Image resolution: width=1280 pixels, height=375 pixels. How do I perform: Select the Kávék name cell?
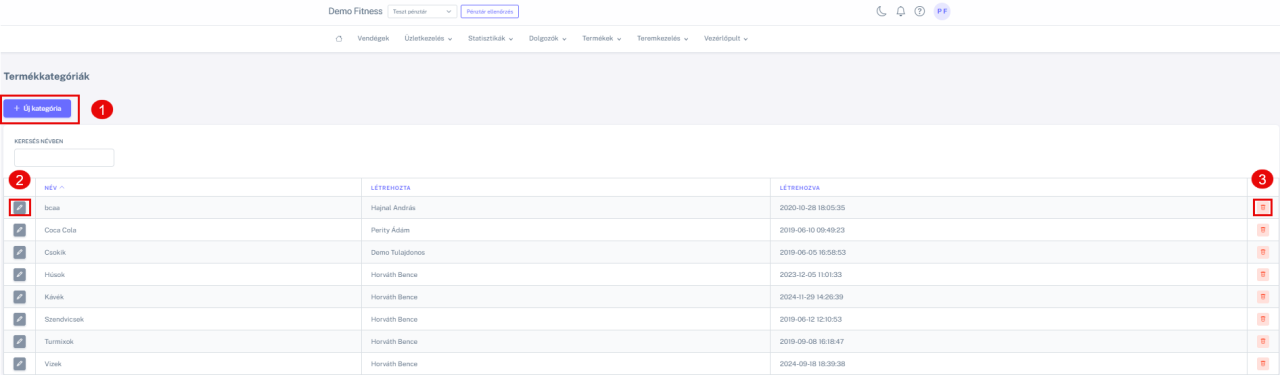[198, 296]
